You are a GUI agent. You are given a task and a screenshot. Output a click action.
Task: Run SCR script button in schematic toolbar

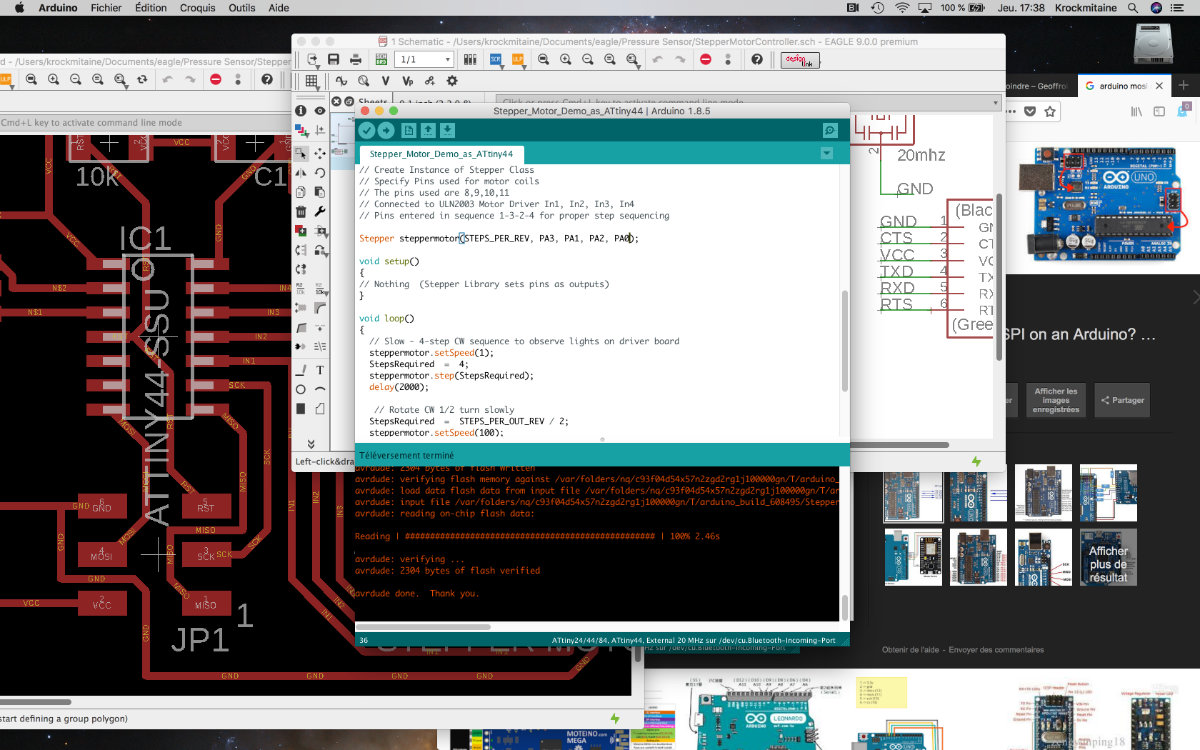(496, 60)
